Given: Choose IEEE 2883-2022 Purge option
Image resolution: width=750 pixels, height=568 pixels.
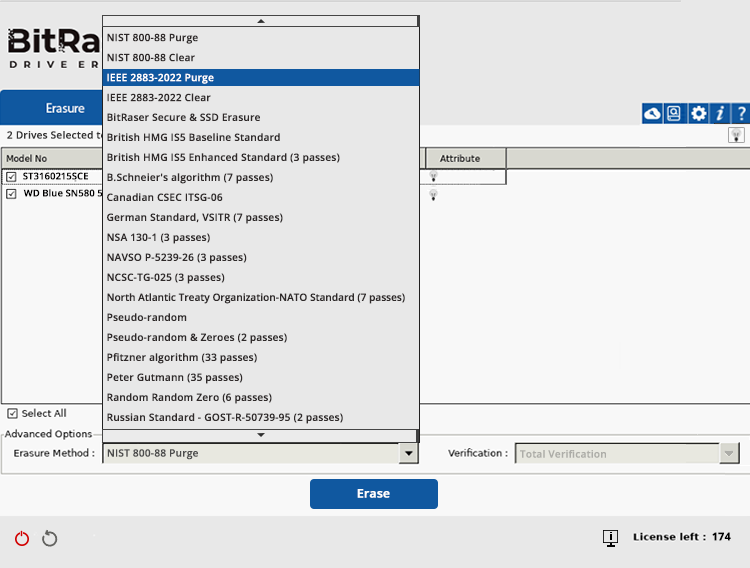Looking at the screenshot, I should tap(160, 77).
